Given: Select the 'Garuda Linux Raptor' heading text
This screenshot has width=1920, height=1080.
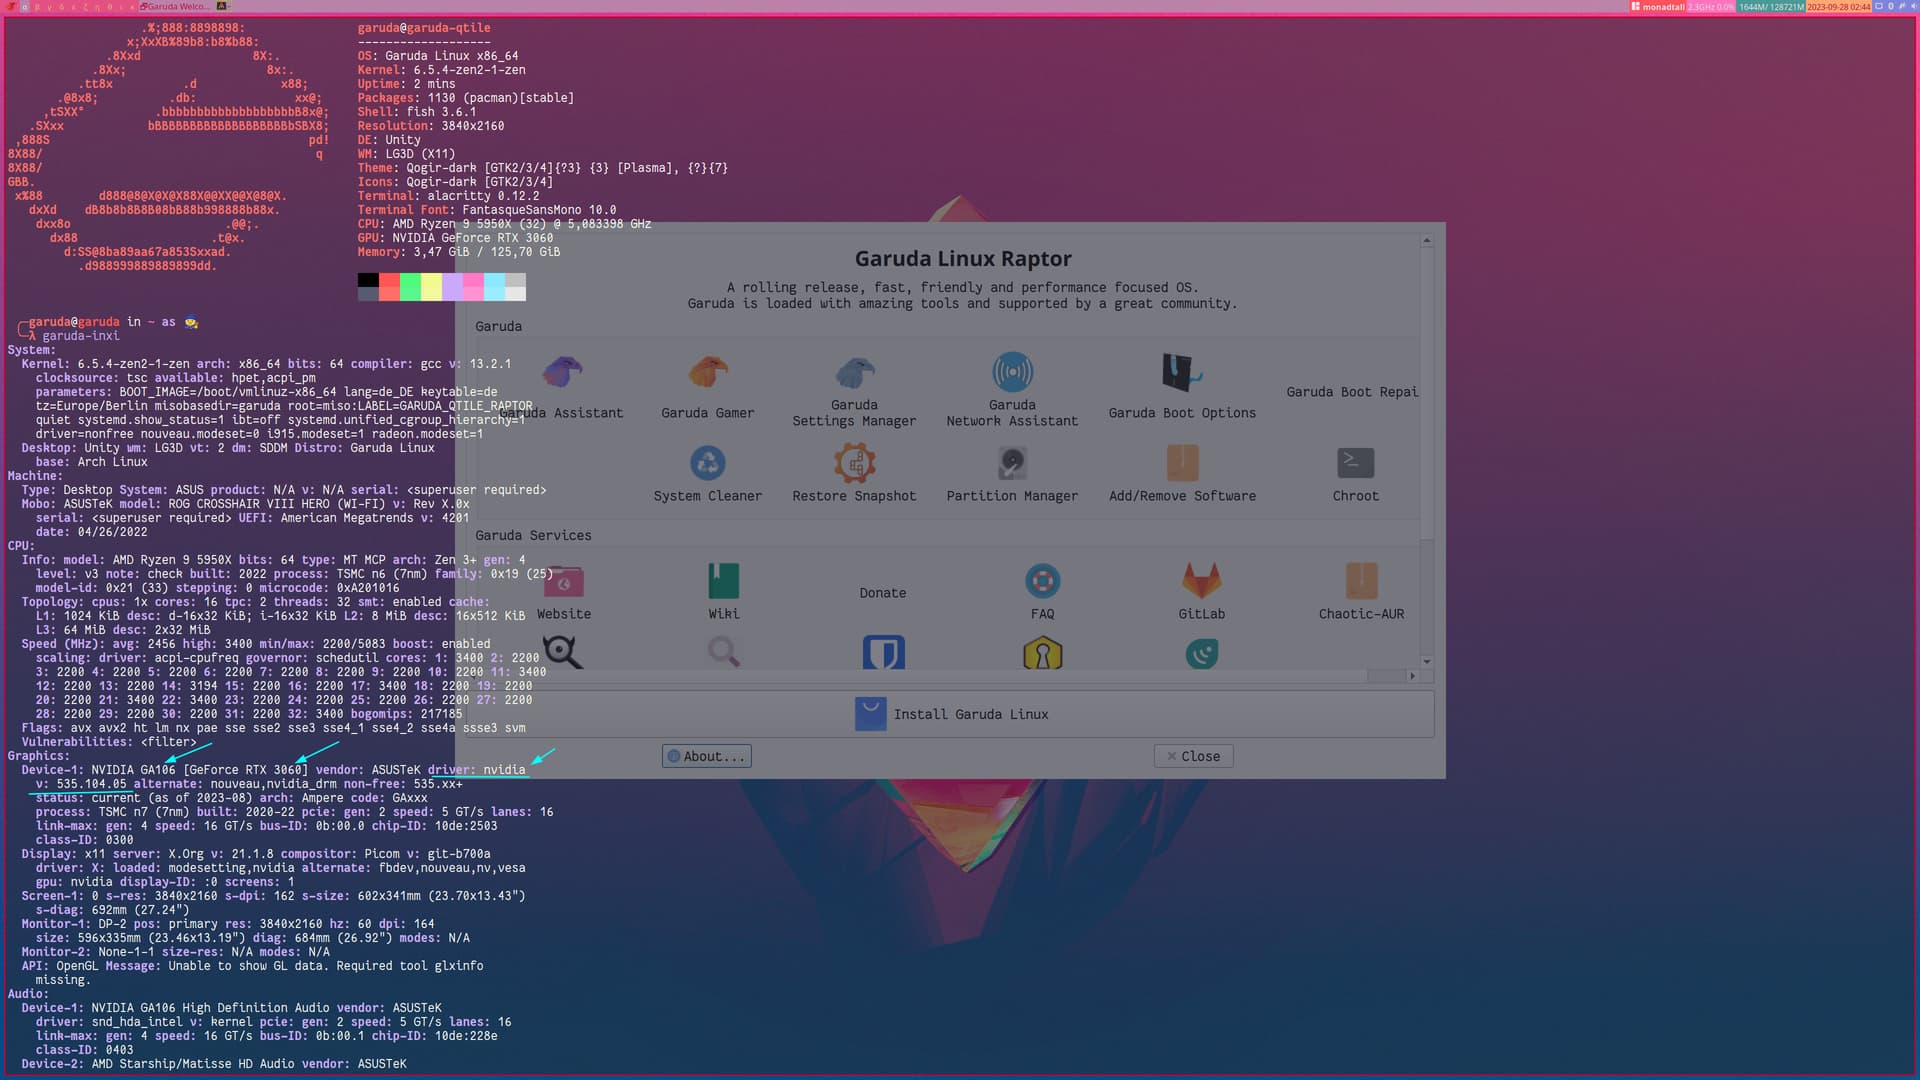Looking at the screenshot, I should click(x=963, y=259).
